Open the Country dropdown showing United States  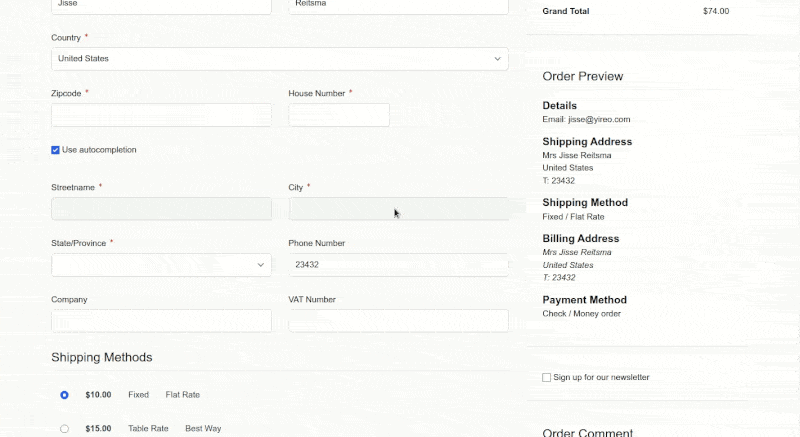[x=279, y=59]
